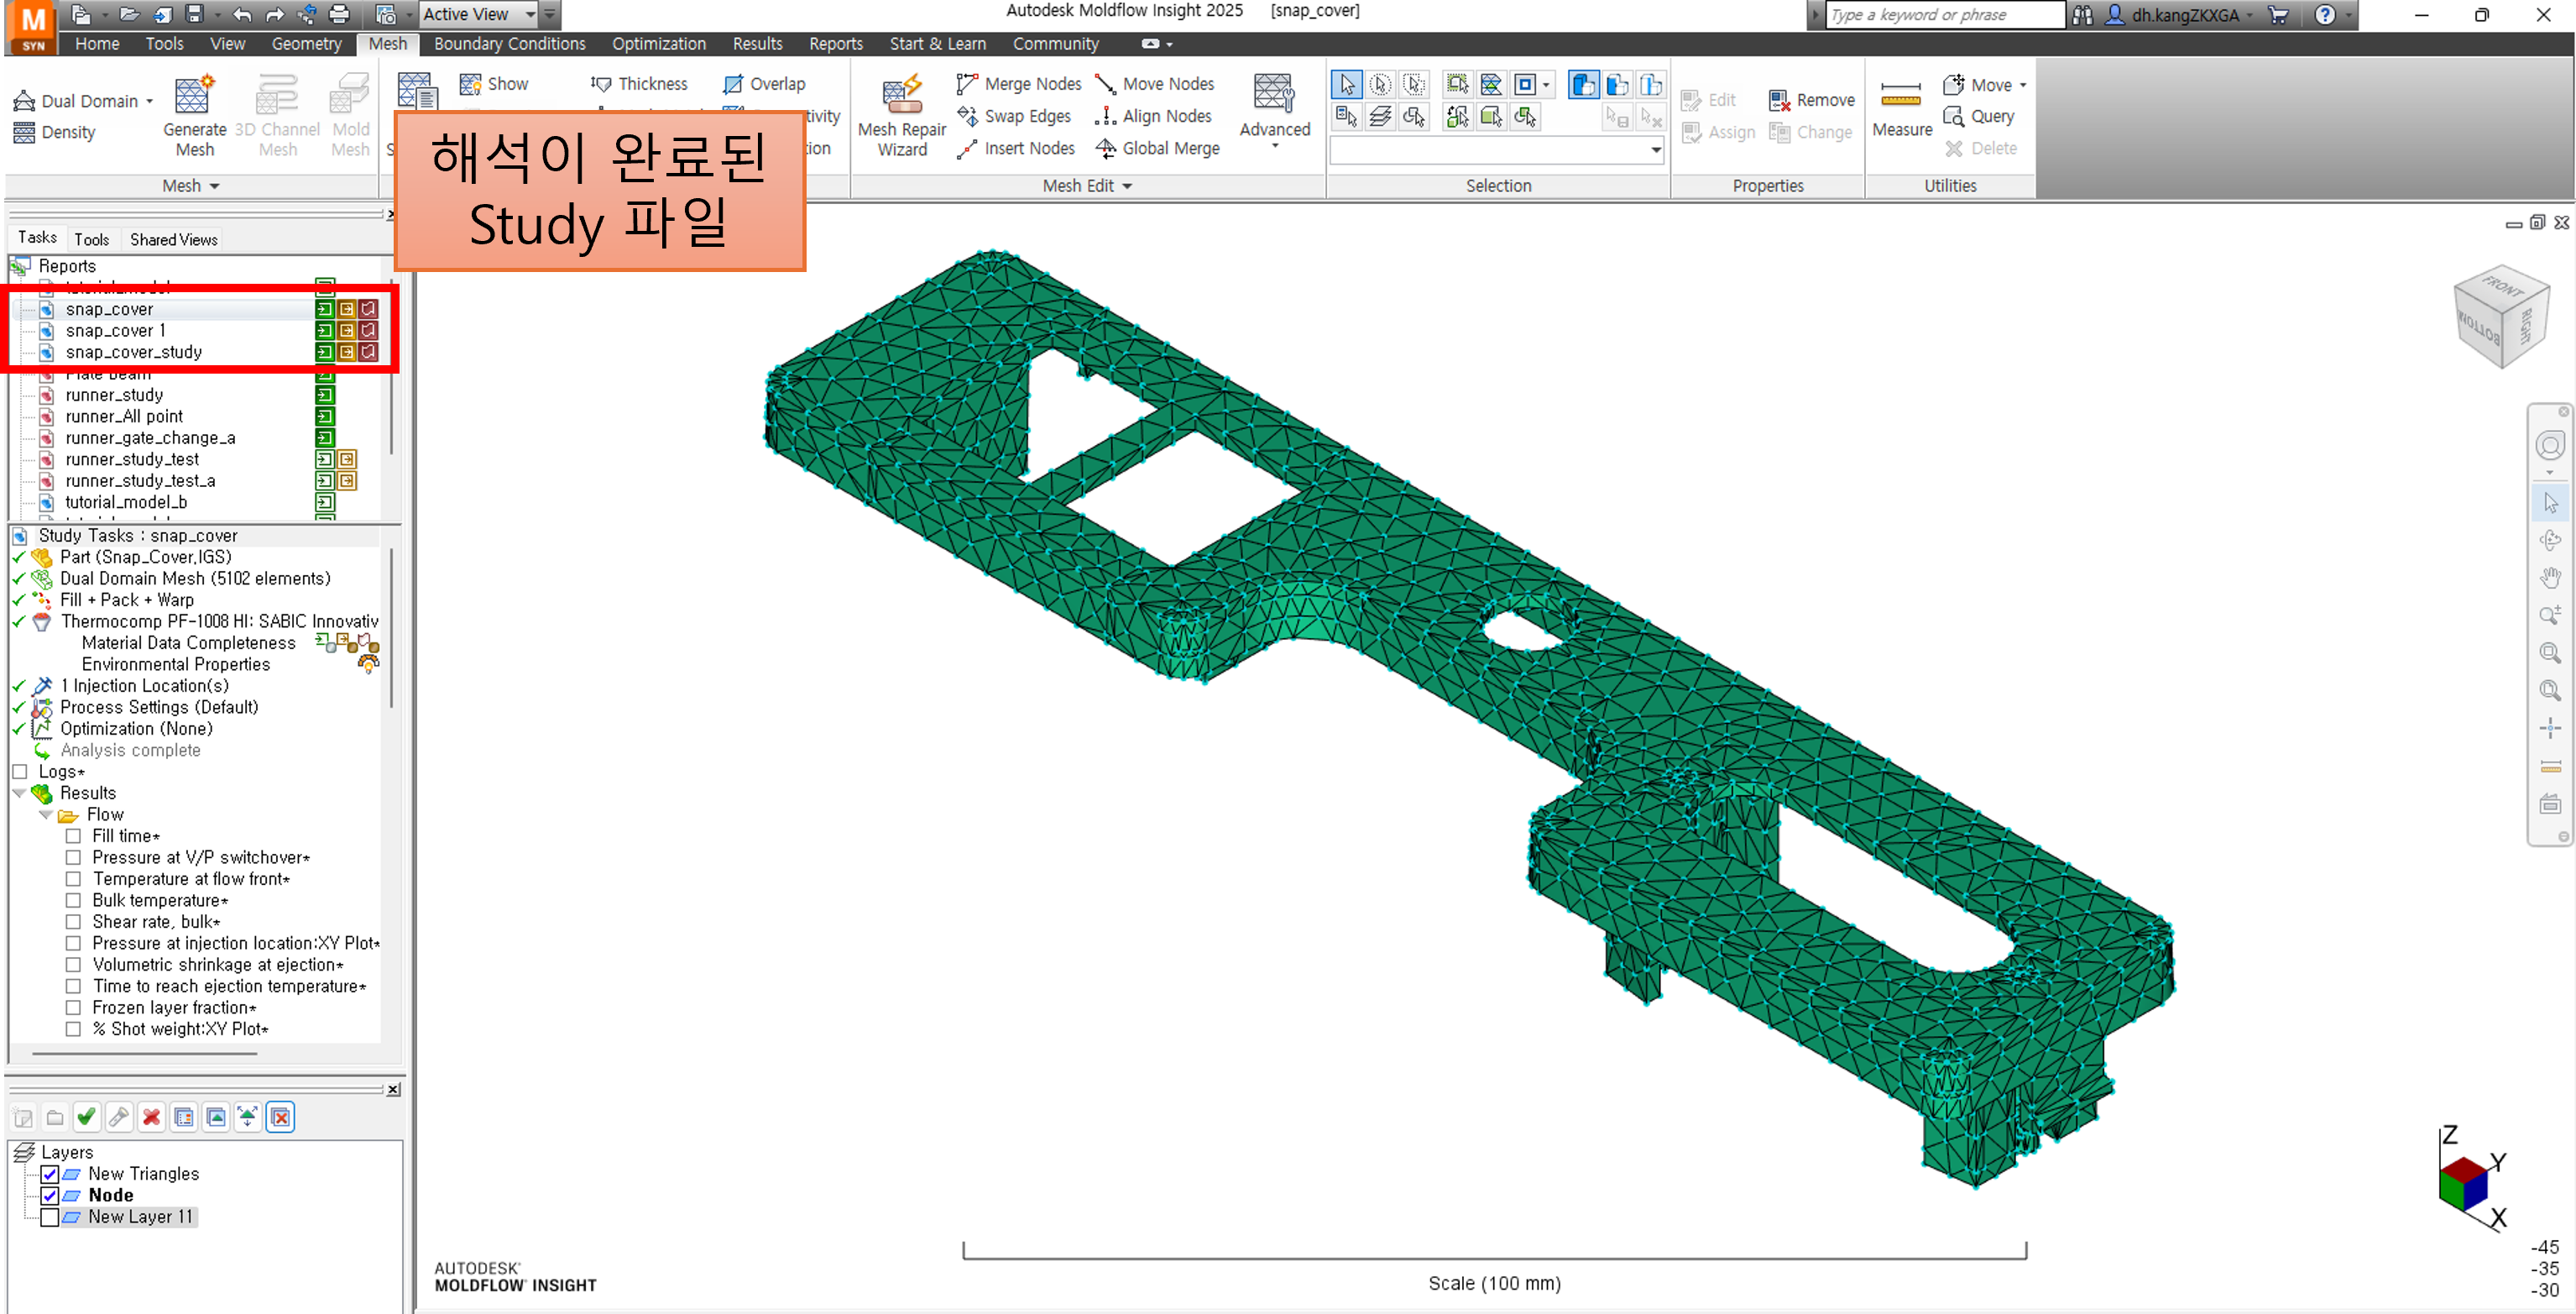Click the 1 Injection Location(s) task
This screenshot has width=2576, height=1314.
[144, 686]
